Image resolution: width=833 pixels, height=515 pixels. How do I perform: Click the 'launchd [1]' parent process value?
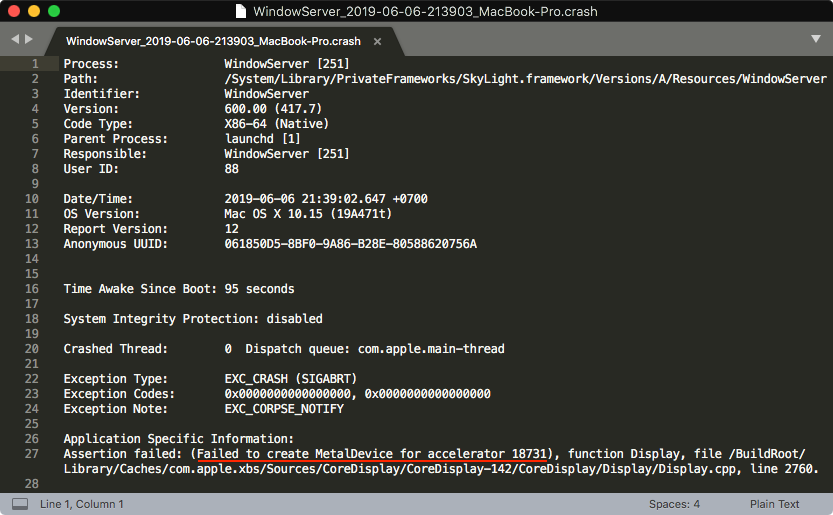point(262,139)
